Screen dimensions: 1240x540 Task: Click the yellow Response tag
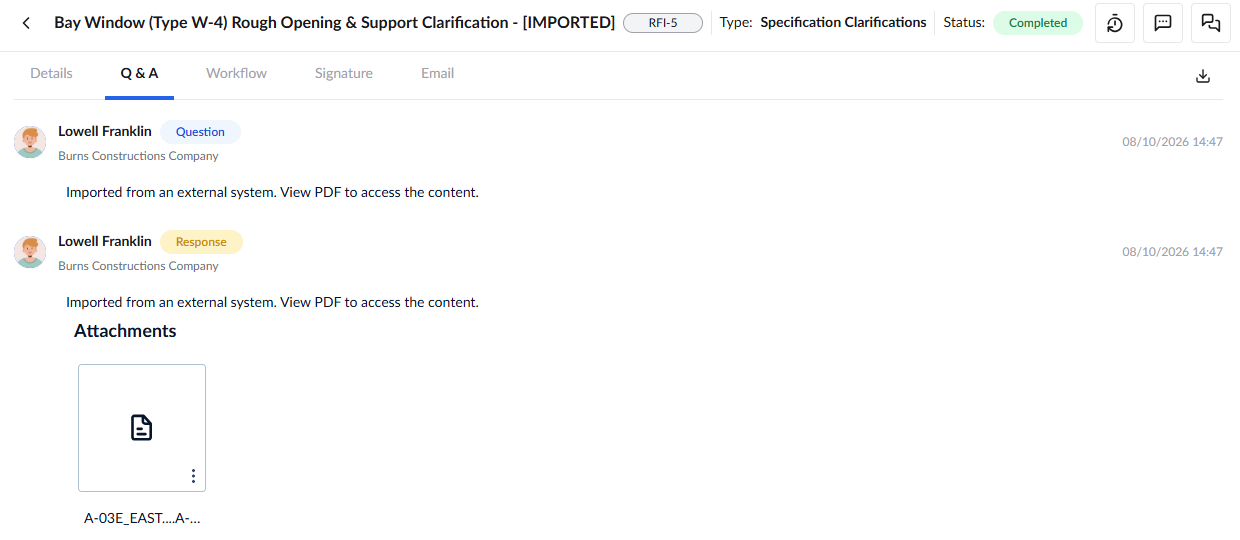(201, 242)
